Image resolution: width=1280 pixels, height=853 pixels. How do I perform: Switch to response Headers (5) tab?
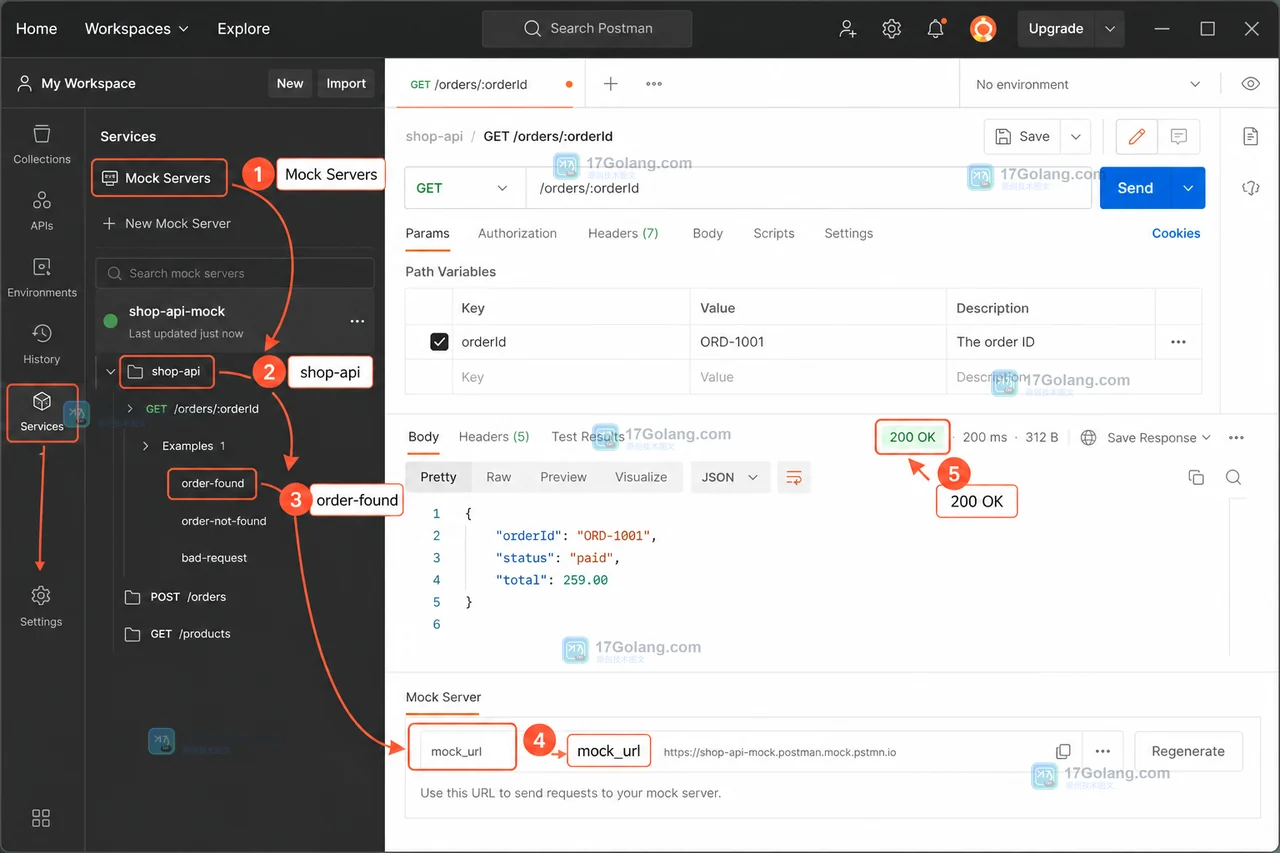coord(494,437)
